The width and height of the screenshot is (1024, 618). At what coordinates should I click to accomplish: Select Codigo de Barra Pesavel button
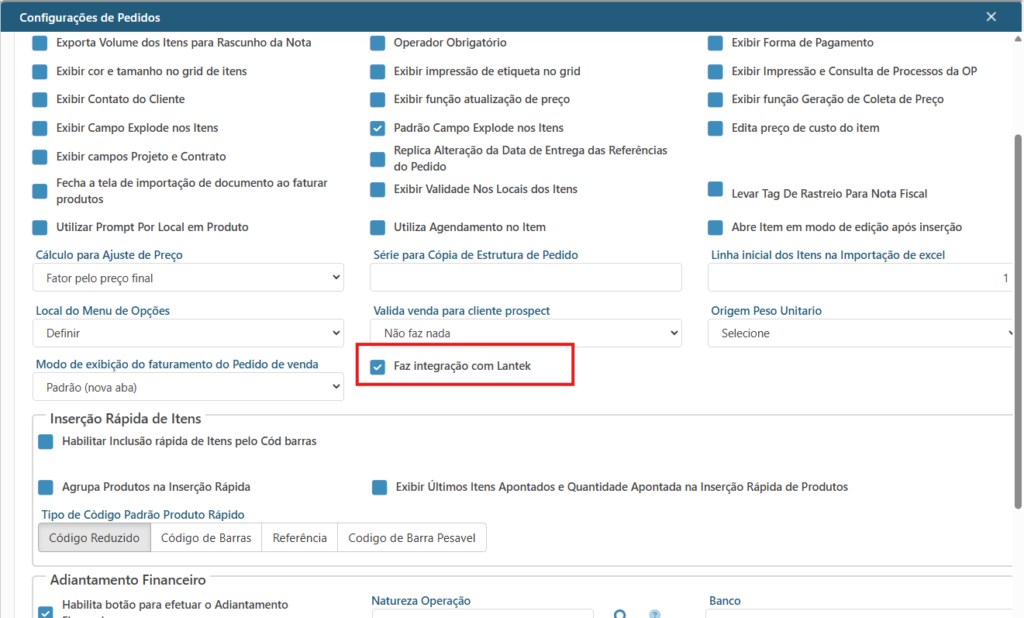412,538
